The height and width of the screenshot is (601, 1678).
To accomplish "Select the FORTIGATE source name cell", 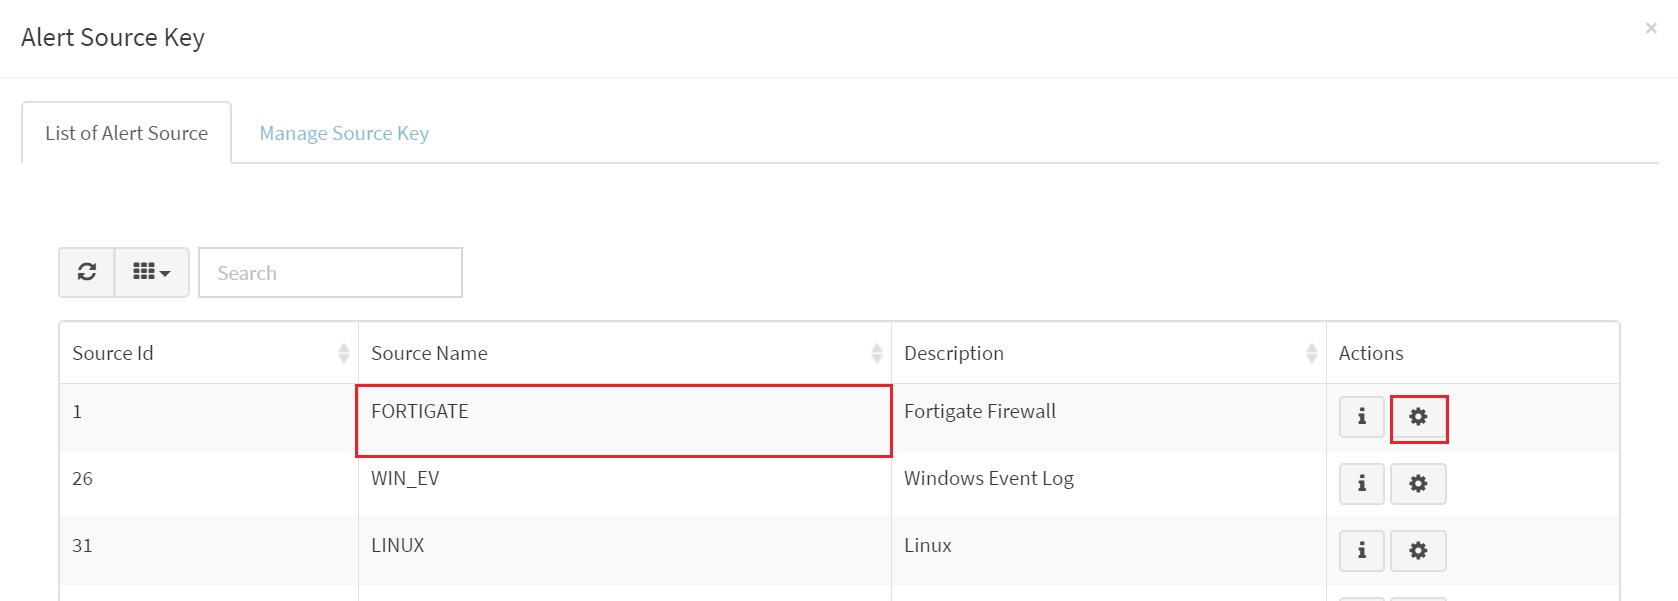I will [x=624, y=418].
